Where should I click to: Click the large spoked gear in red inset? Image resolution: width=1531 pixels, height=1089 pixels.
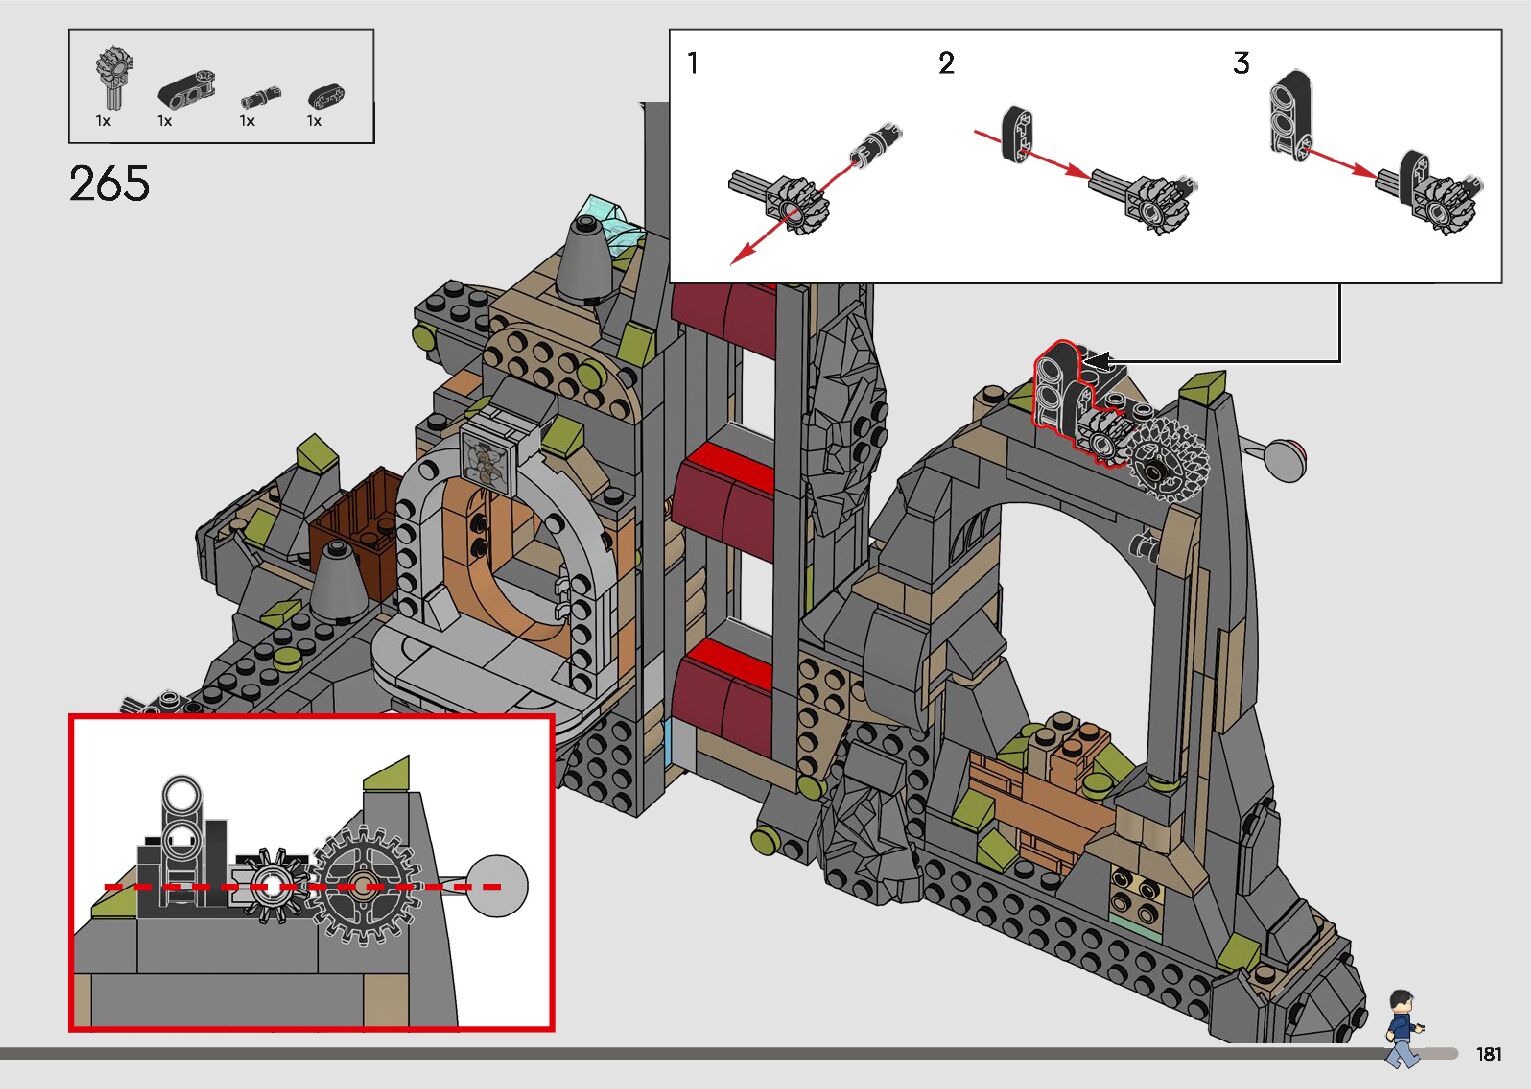[x=362, y=886]
